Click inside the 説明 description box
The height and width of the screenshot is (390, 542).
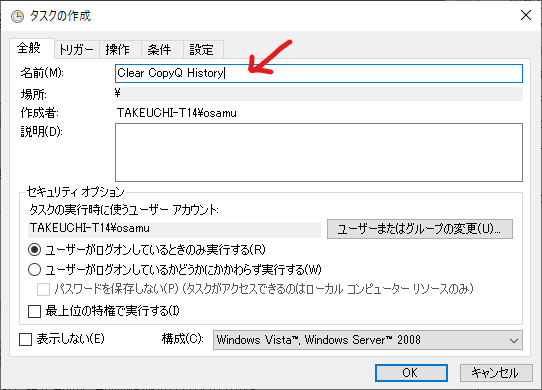tap(319, 152)
